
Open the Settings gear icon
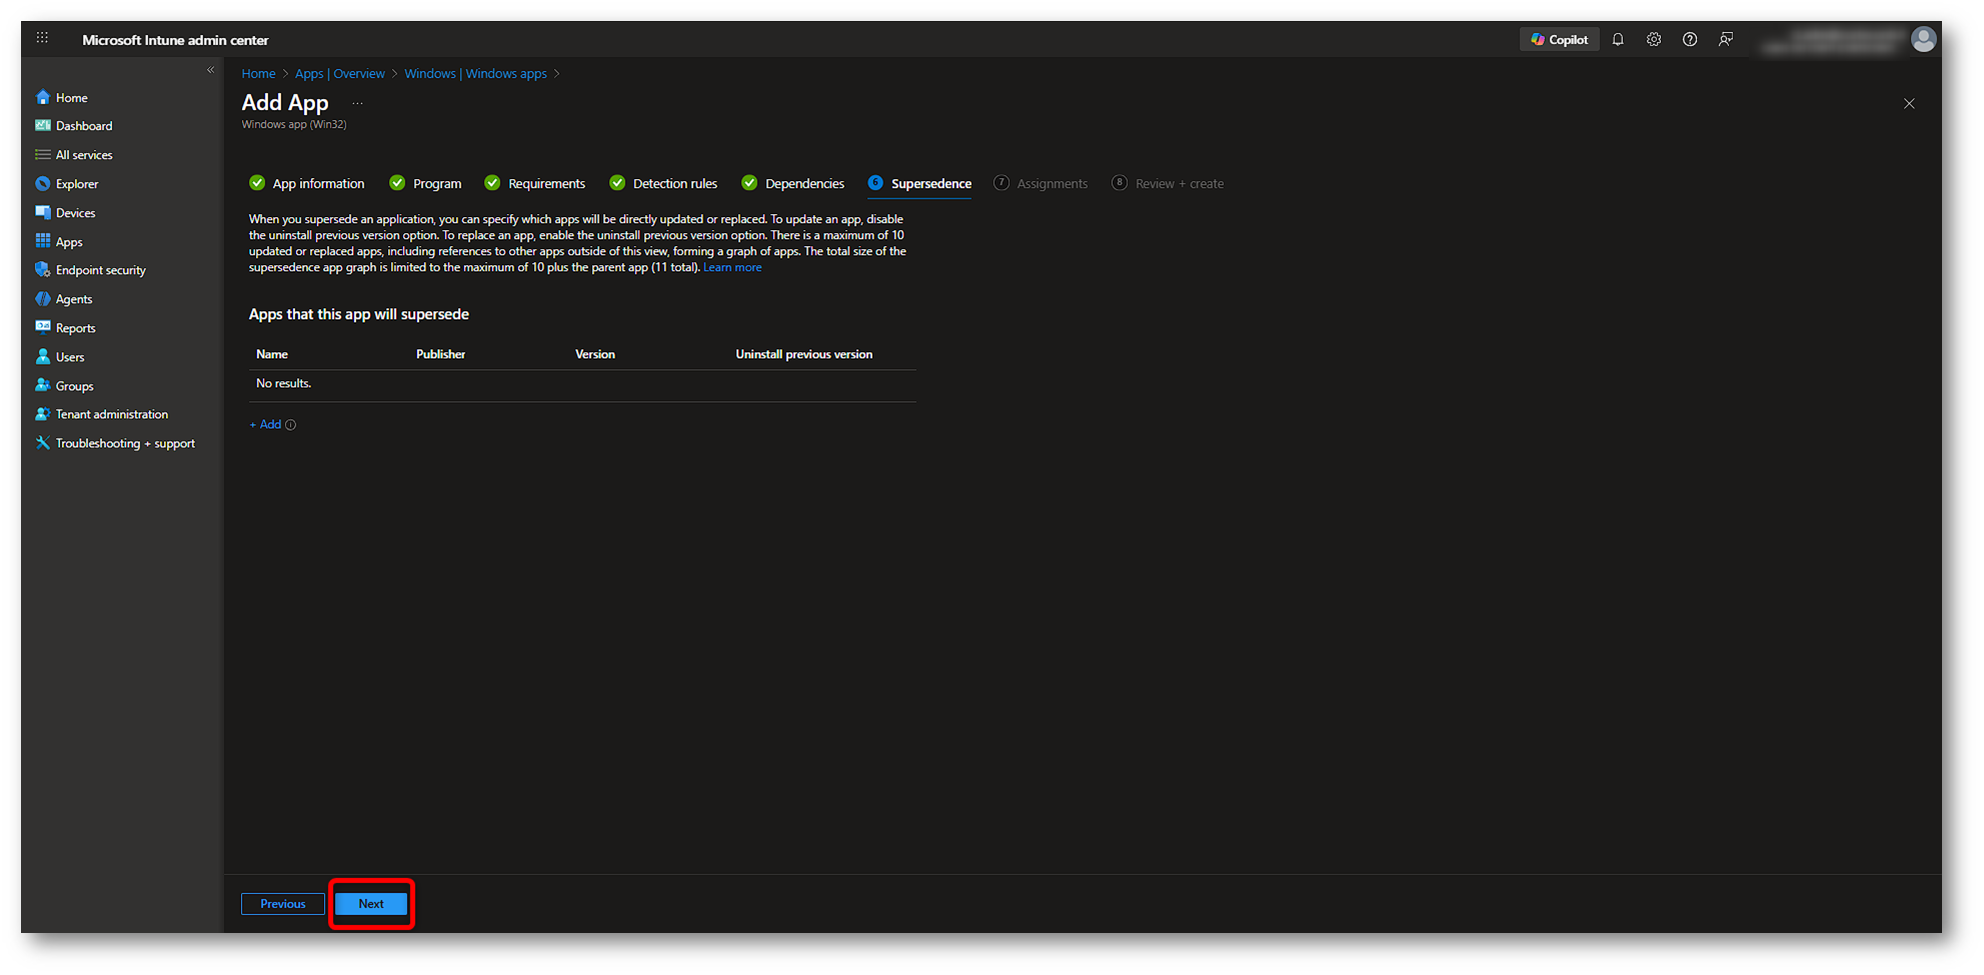(x=1654, y=40)
